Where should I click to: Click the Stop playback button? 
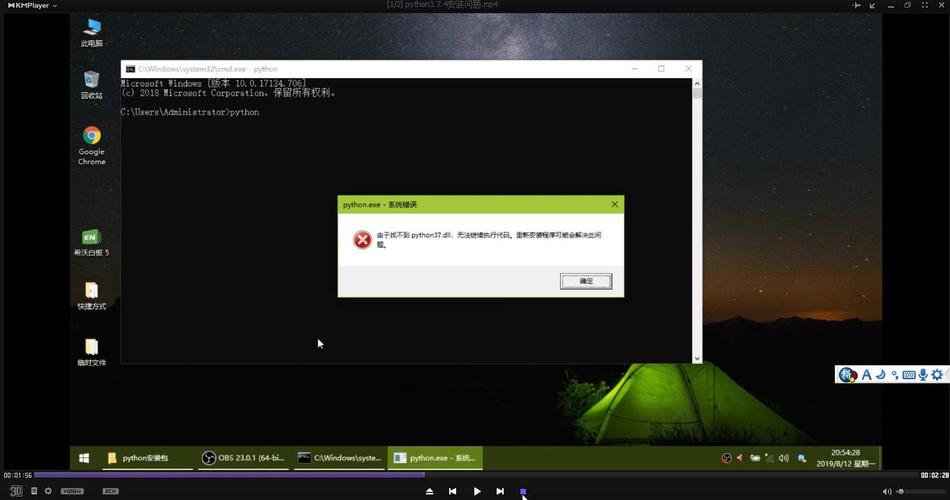[x=523, y=491]
